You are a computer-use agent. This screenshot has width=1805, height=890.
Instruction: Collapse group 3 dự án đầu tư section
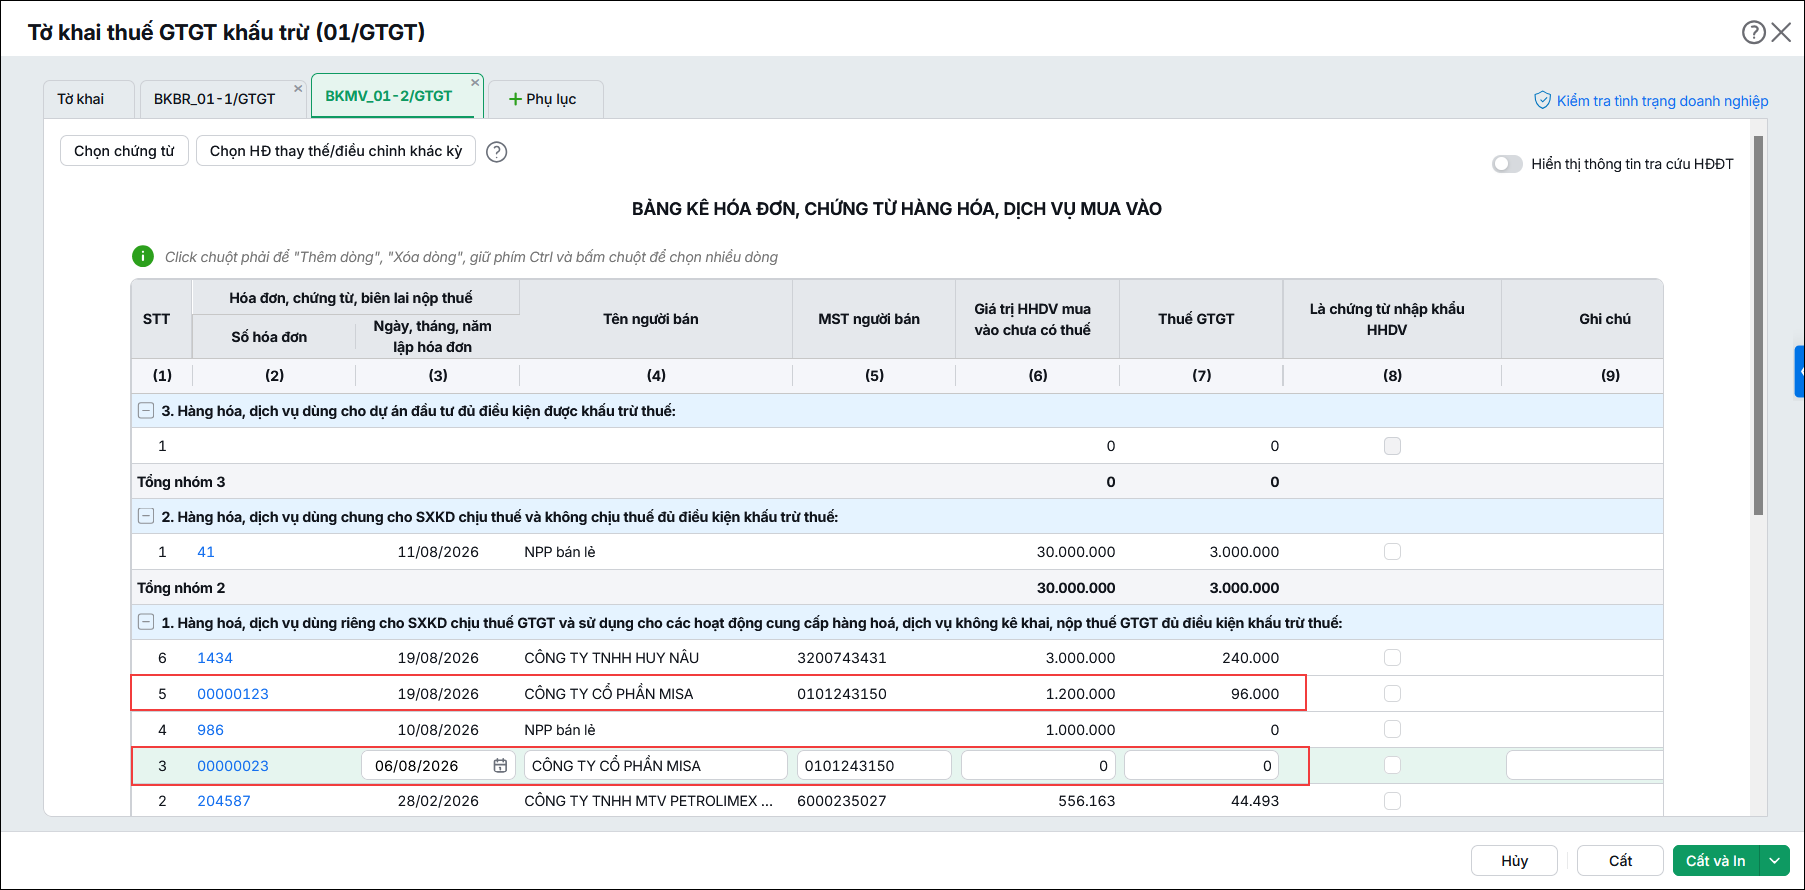coord(146,411)
